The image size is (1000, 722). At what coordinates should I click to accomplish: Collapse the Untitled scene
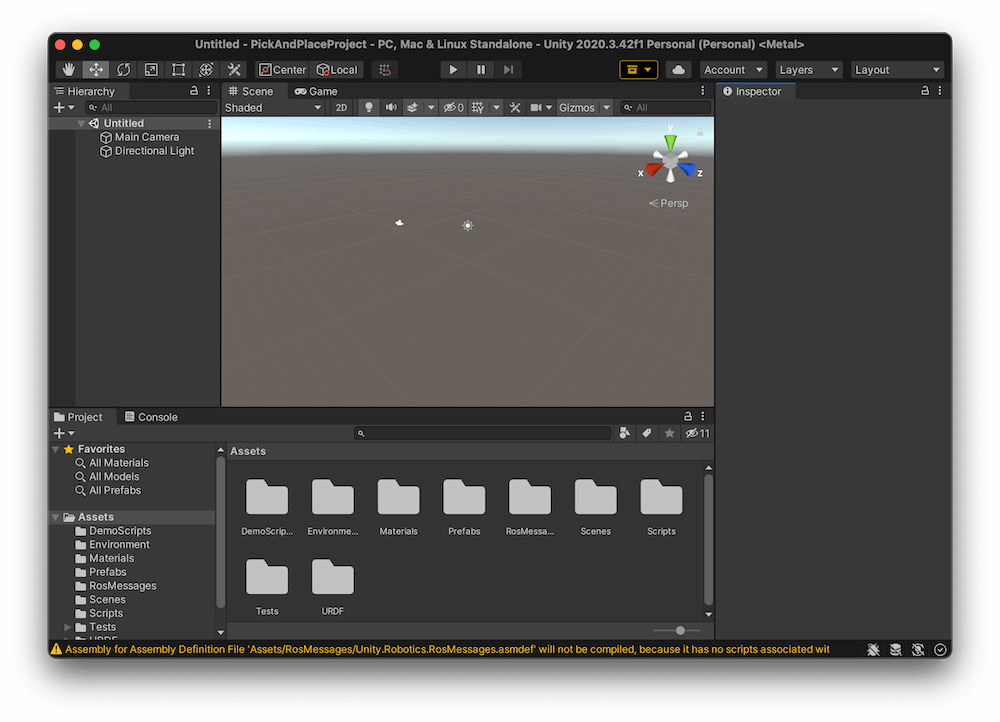point(81,123)
